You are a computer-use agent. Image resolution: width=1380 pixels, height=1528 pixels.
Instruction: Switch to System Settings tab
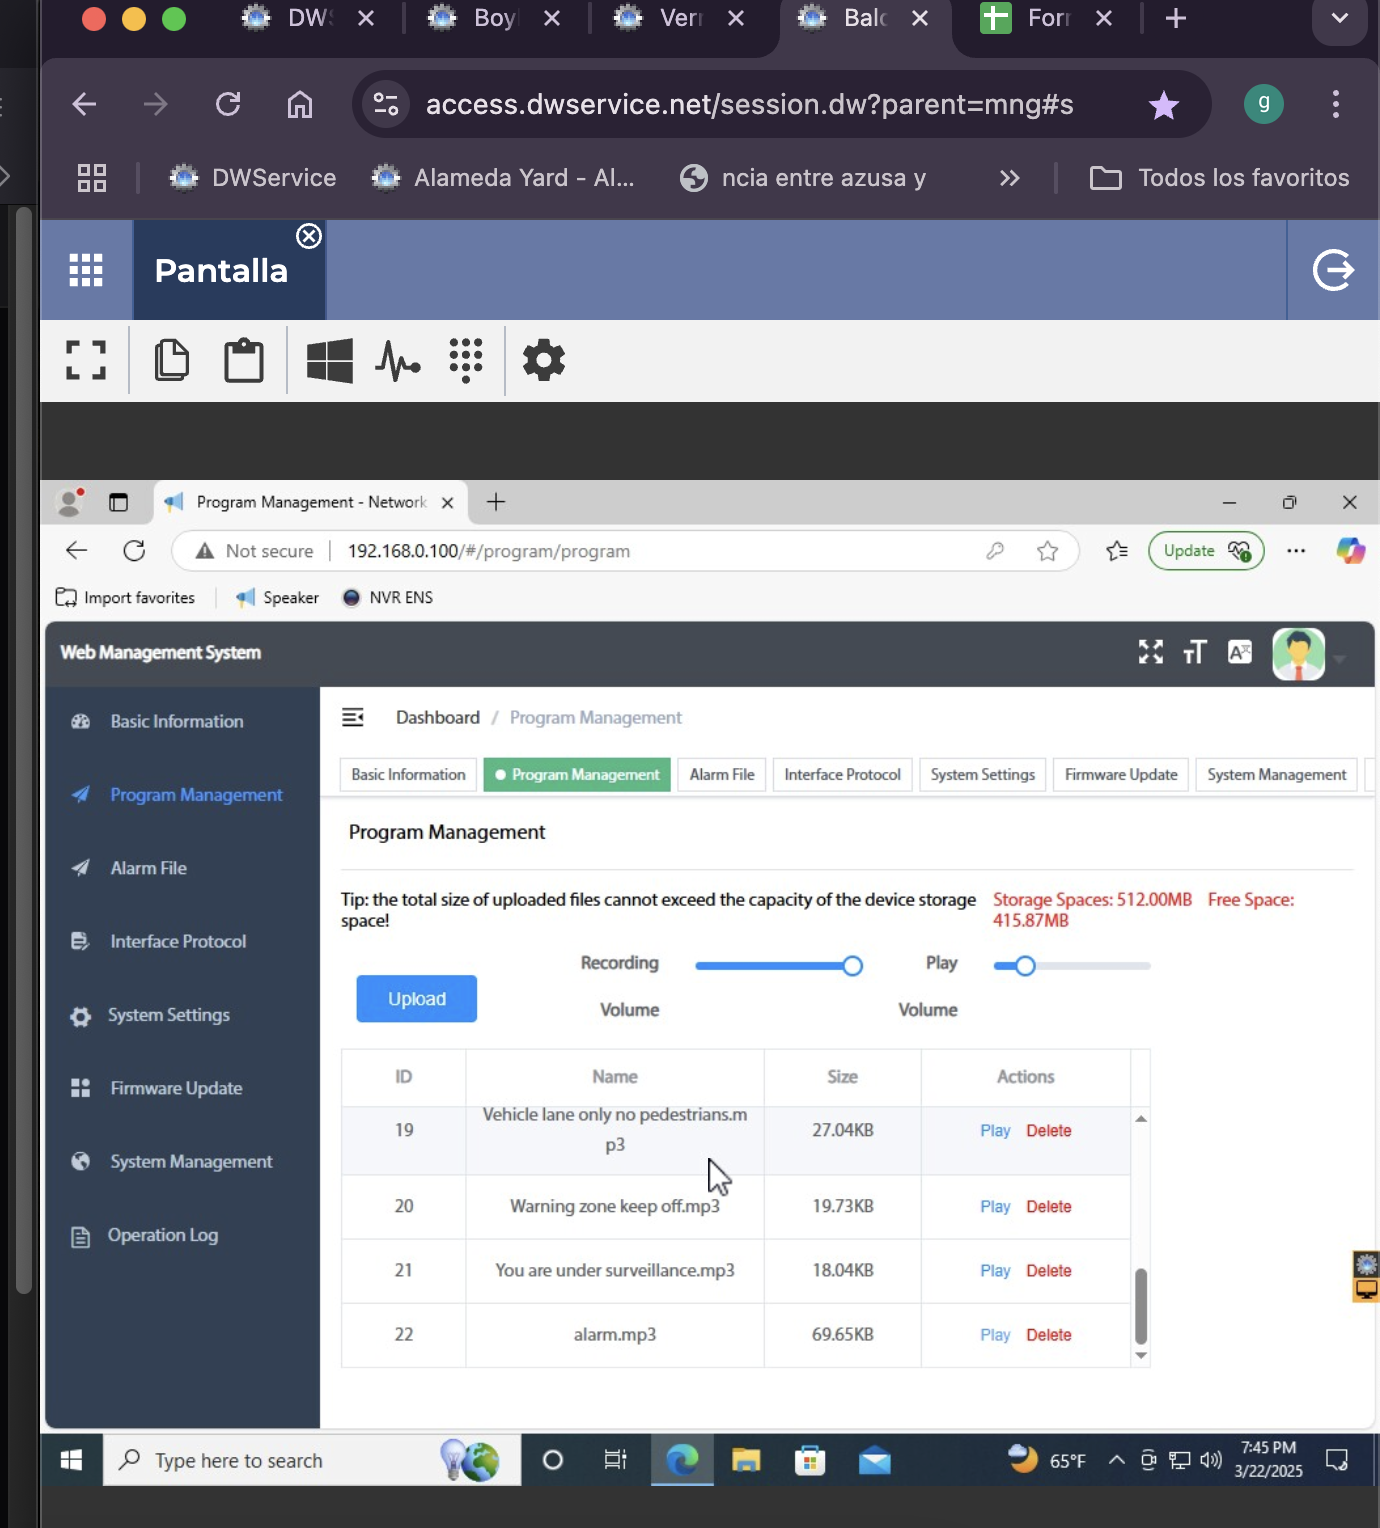(x=983, y=774)
